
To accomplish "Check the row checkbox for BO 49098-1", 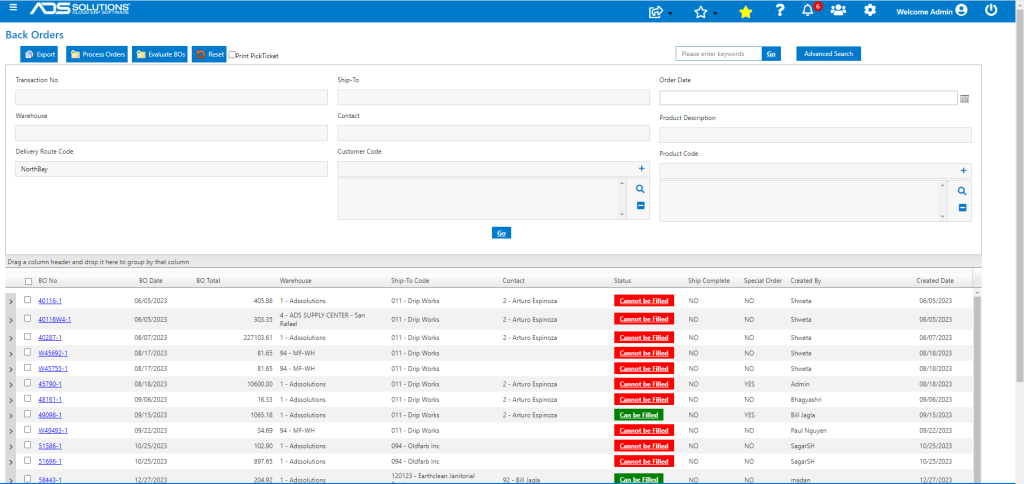I will 27,414.
